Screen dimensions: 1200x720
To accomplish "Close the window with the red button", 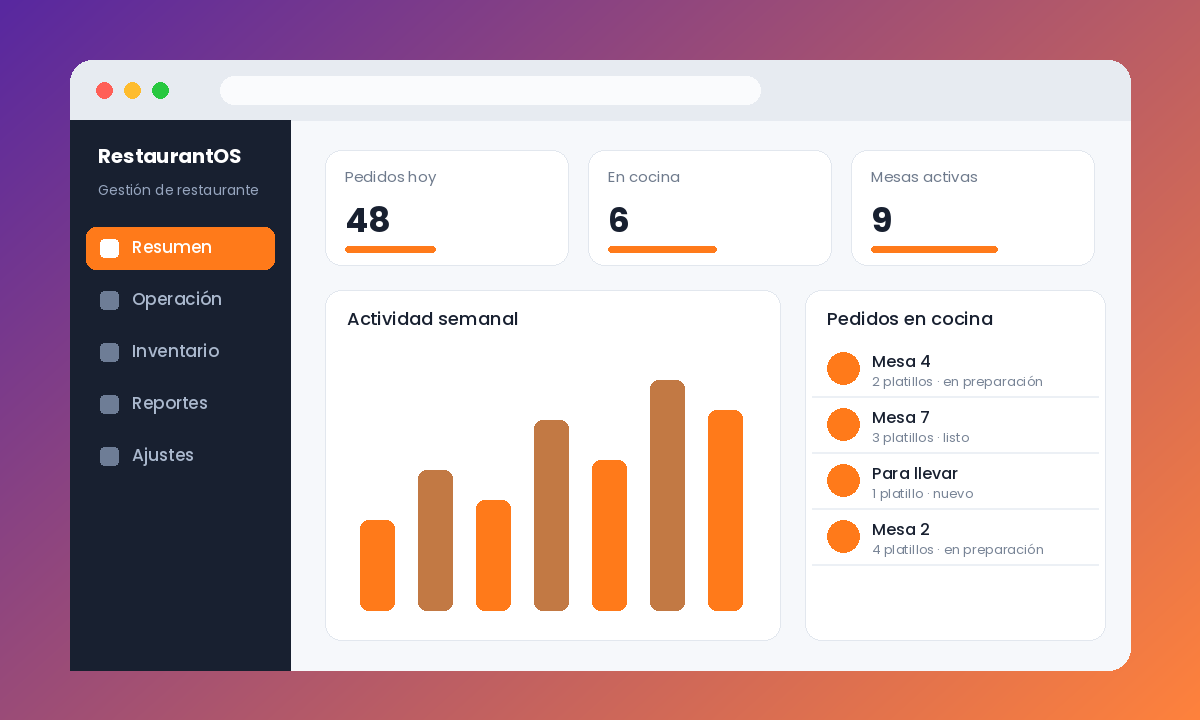I will tap(104, 91).
